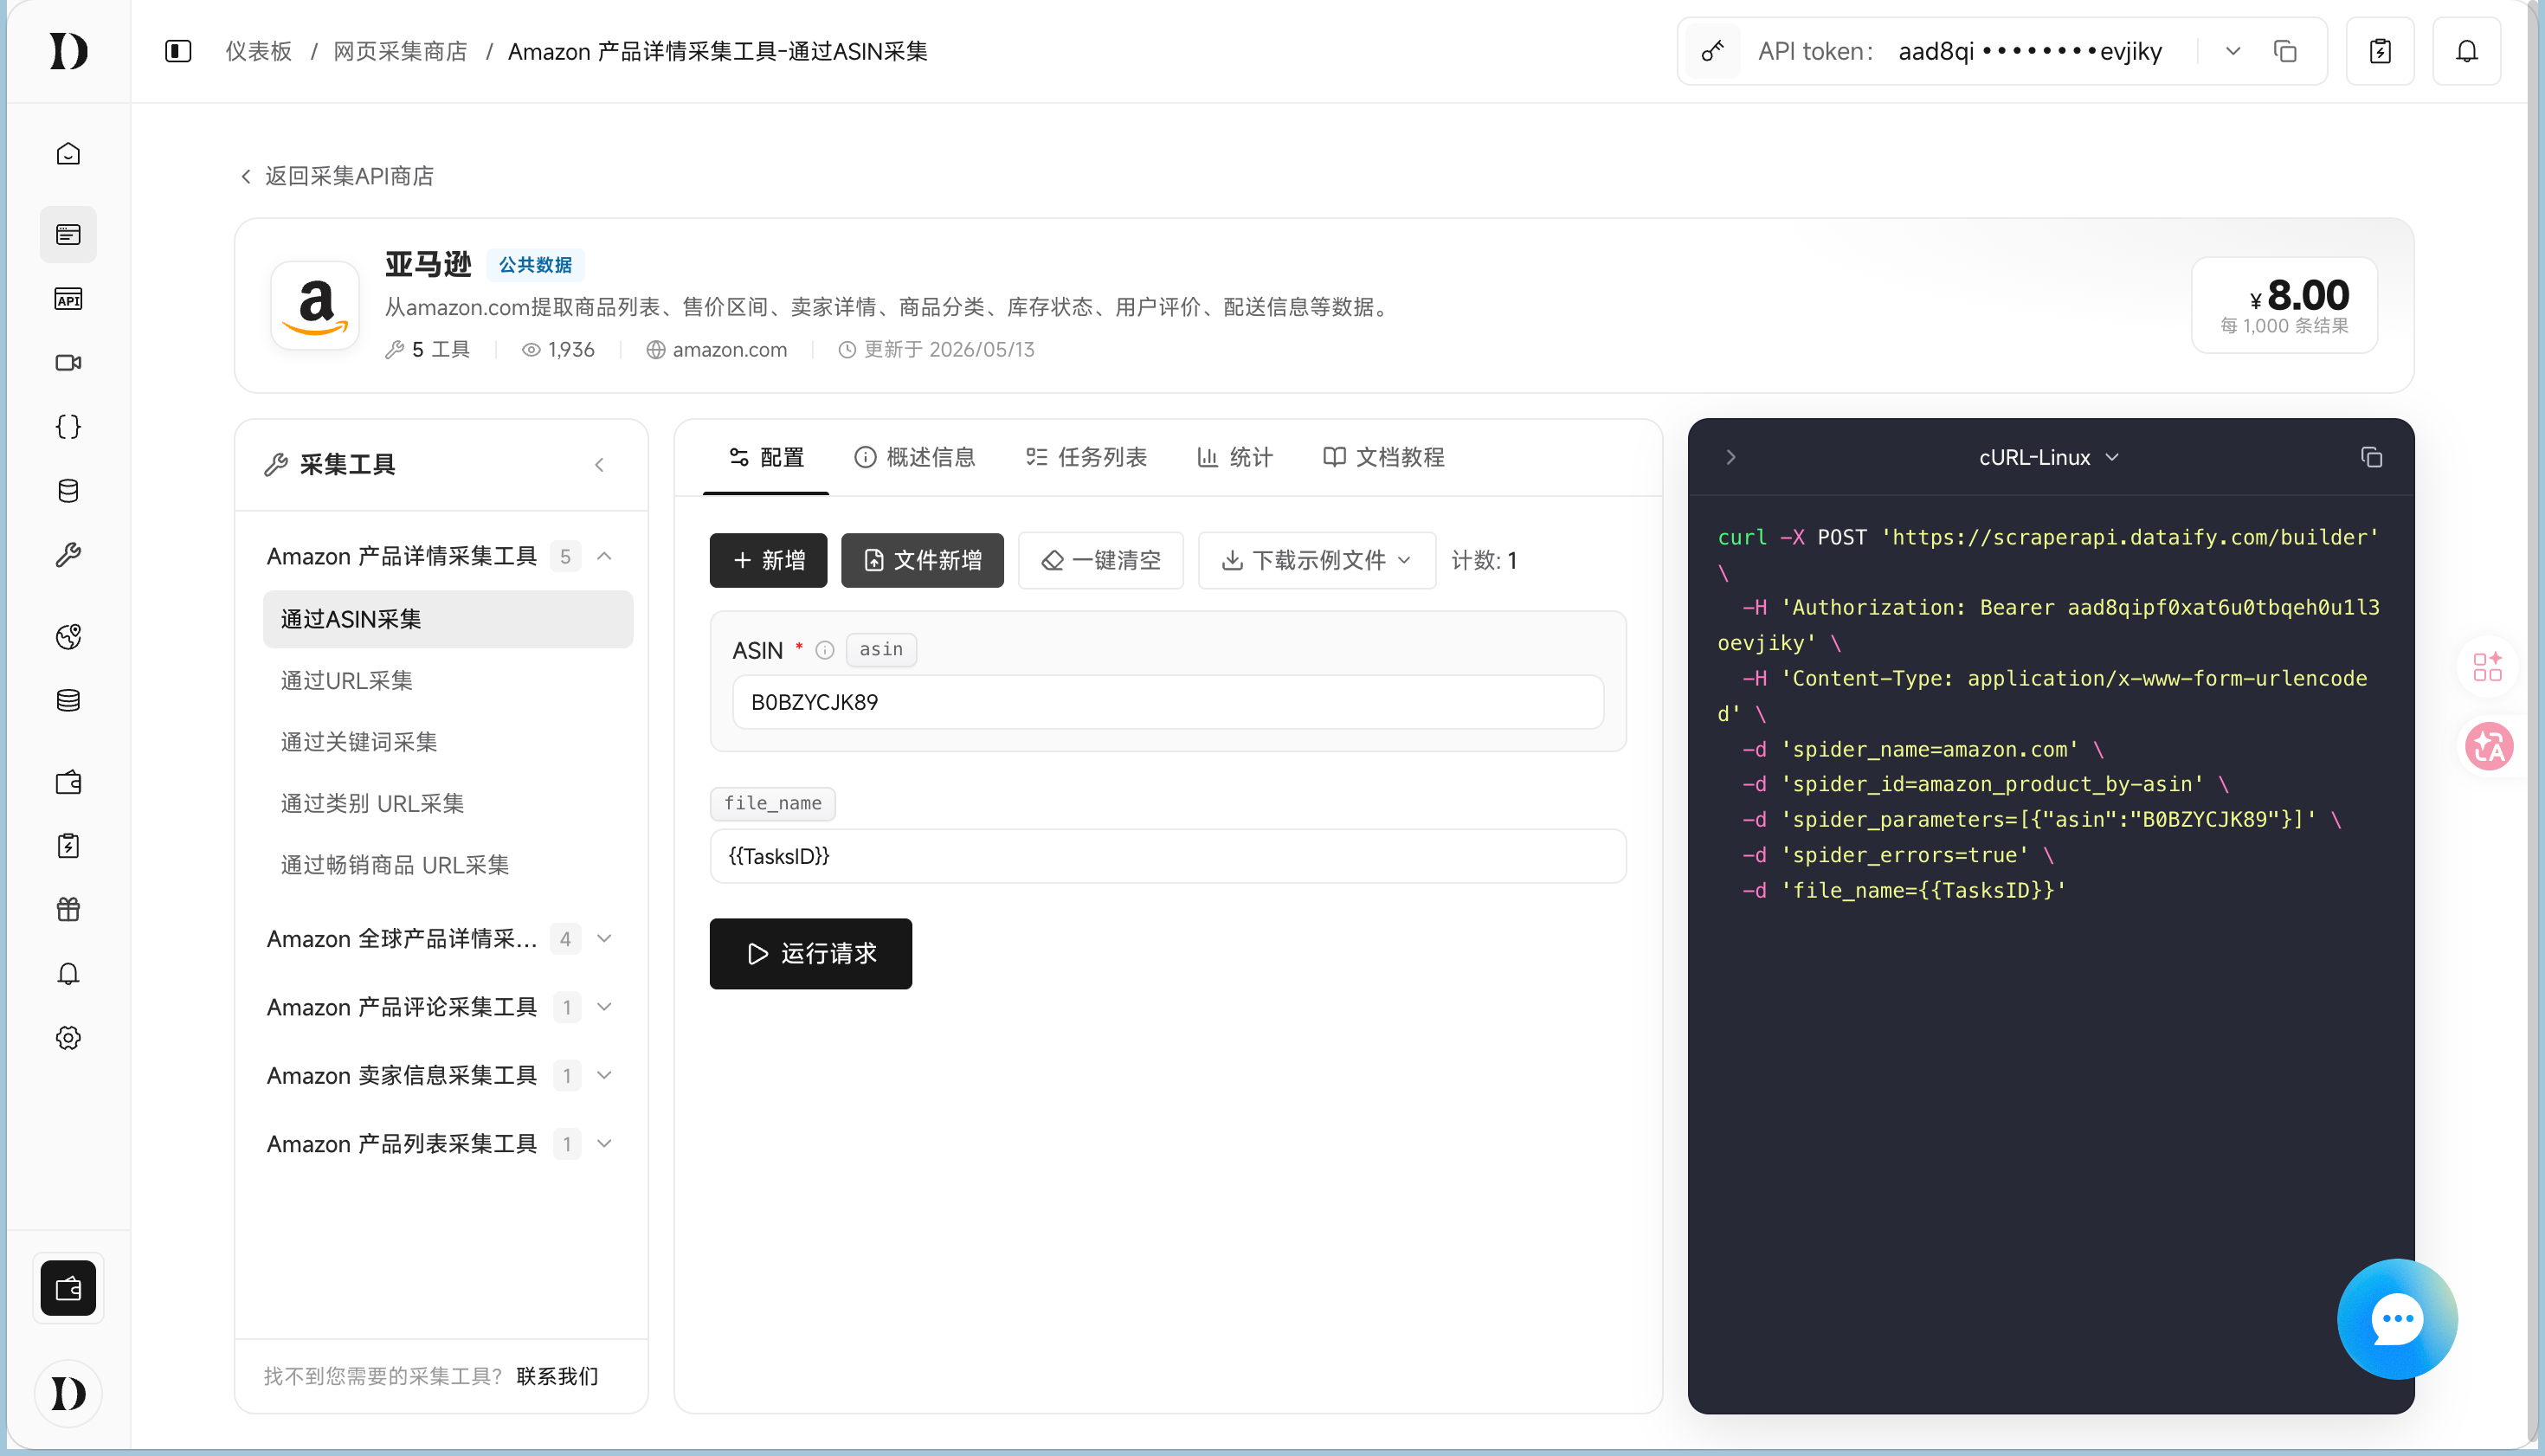The height and width of the screenshot is (1456, 2545).
Task: Click the 公共数据 tag
Action: coord(535,265)
